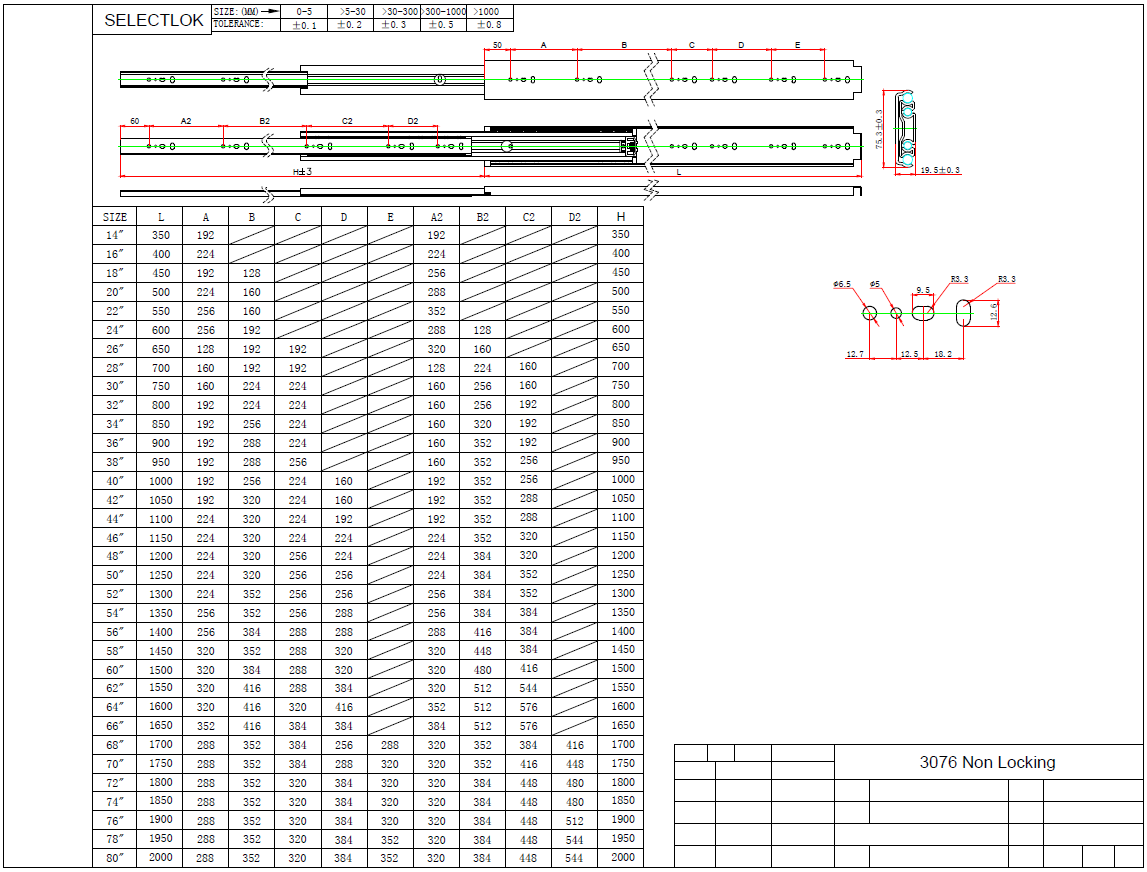Select the SIZE column header
This screenshot has width=1147, height=872.
115,216
